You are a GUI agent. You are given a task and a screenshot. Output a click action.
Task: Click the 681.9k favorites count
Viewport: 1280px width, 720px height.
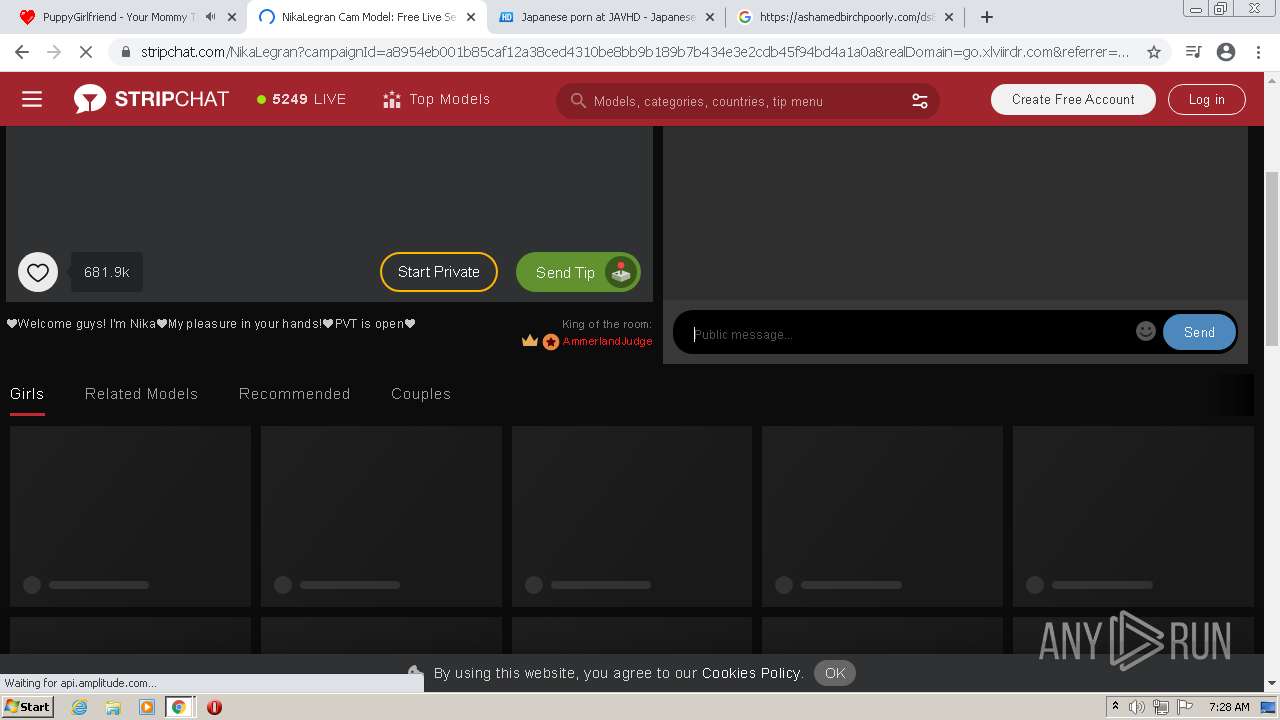[107, 272]
